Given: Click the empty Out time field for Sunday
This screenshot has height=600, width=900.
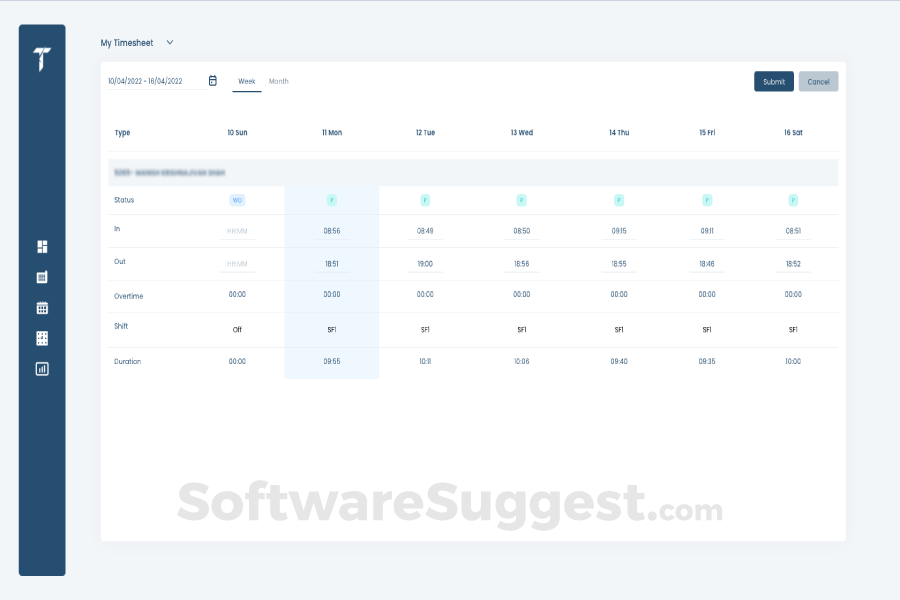Looking at the screenshot, I should point(237,264).
